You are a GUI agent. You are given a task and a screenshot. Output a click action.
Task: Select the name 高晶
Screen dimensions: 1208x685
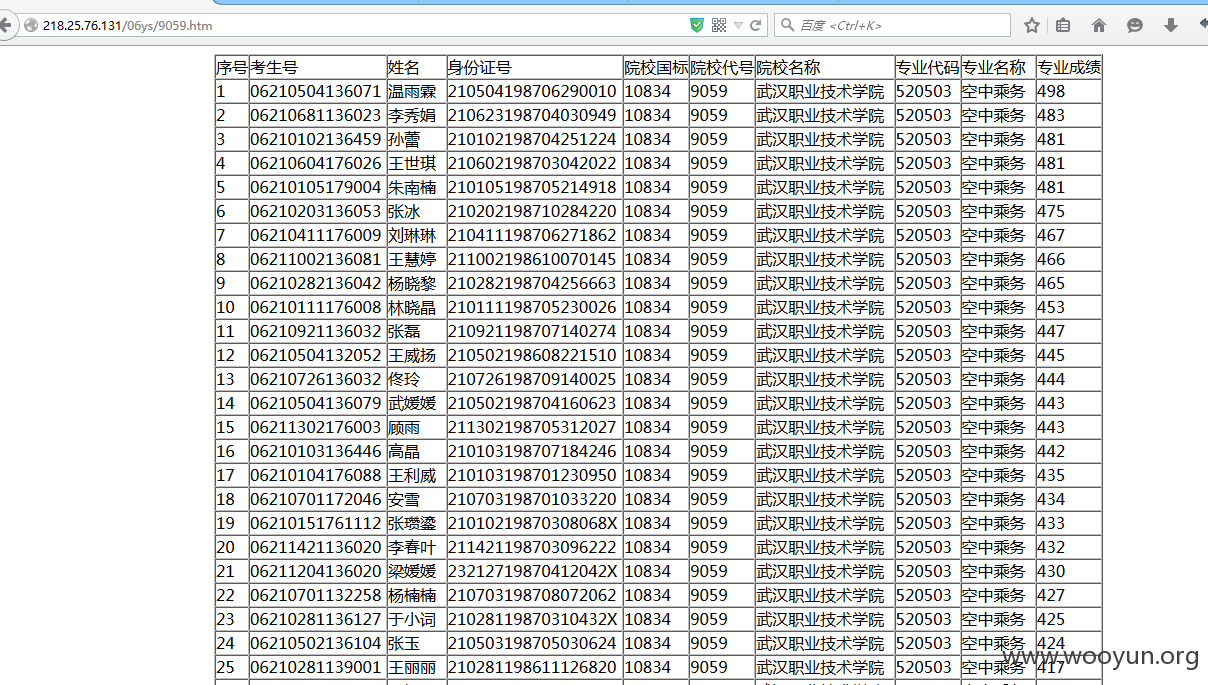pos(404,451)
